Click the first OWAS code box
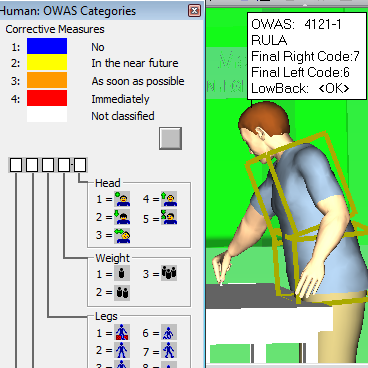 pos(16,165)
